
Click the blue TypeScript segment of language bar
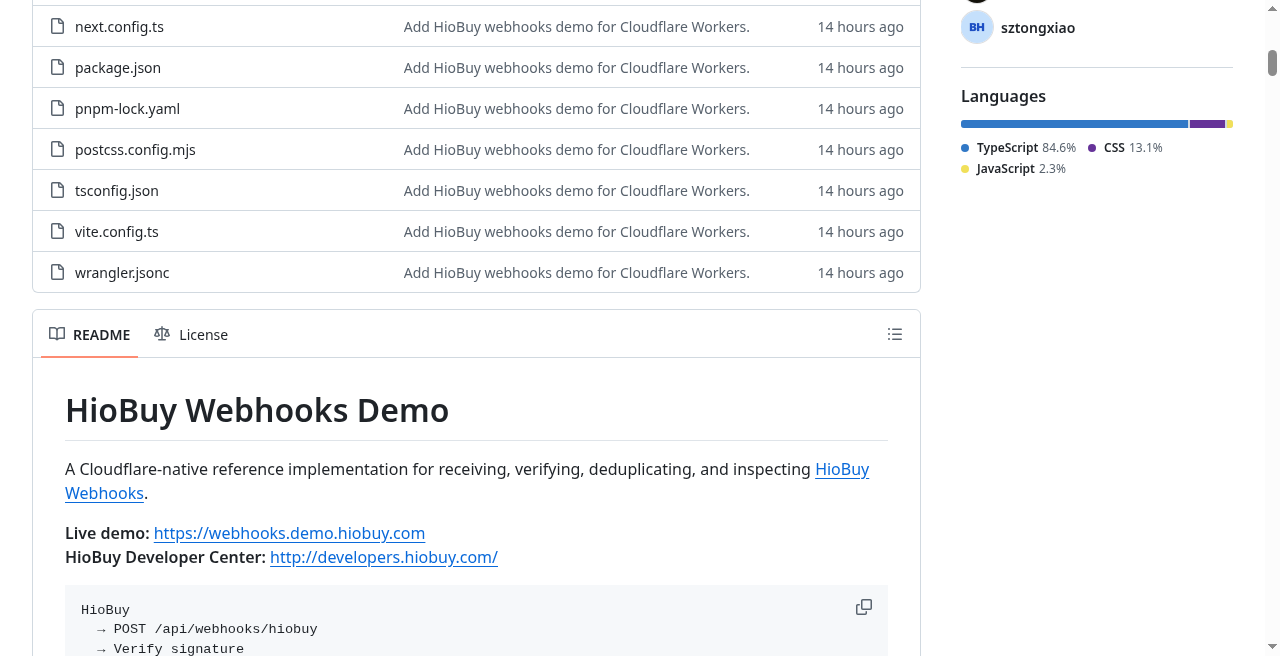click(x=1074, y=124)
